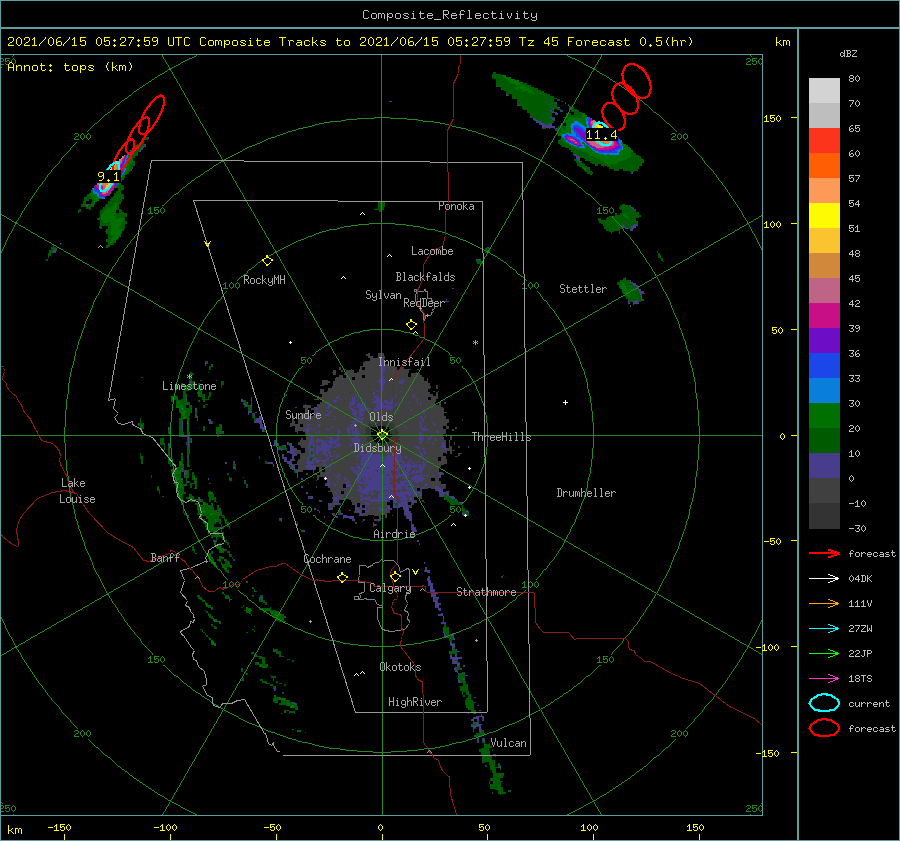Click the Stettler town label
900x841 pixels.
click(583, 289)
